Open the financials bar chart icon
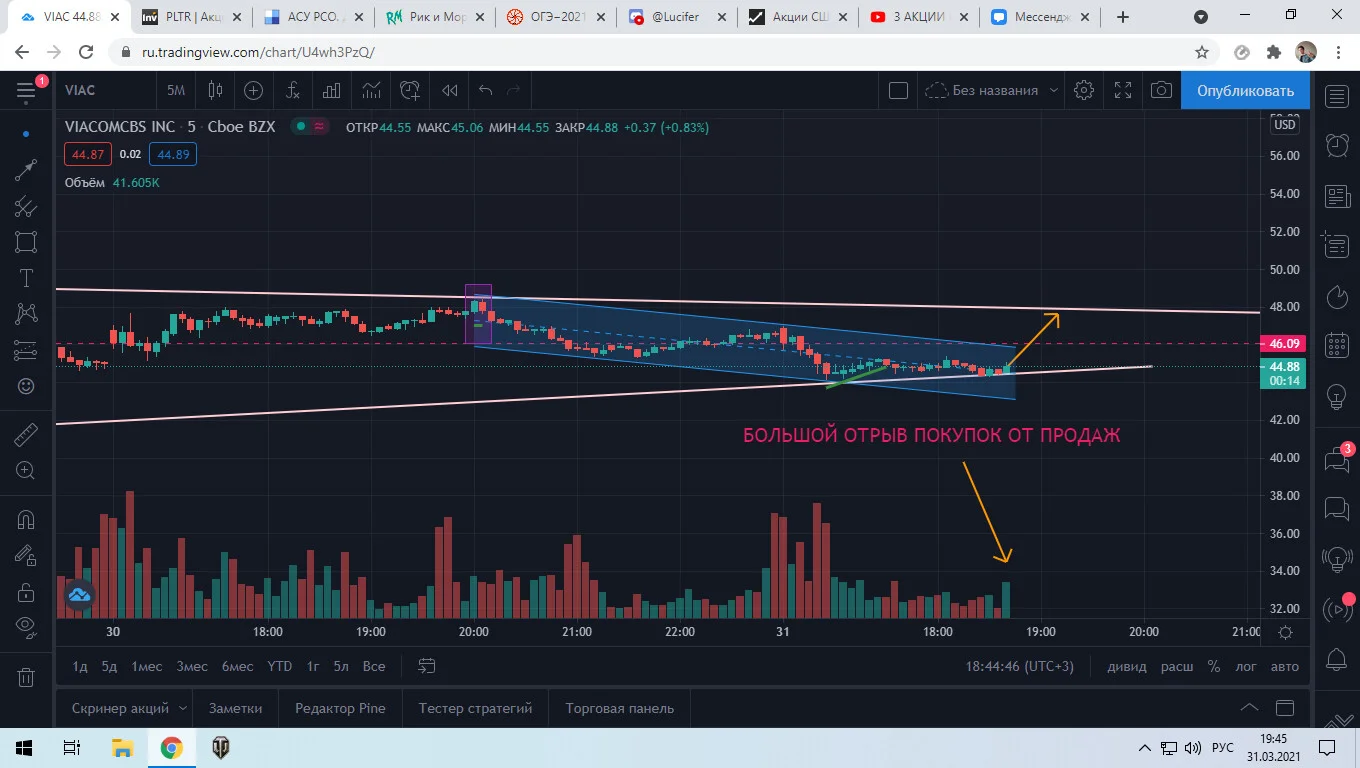Image resolution: width=1360 pixels, height=768 pixels. (332, 90)
